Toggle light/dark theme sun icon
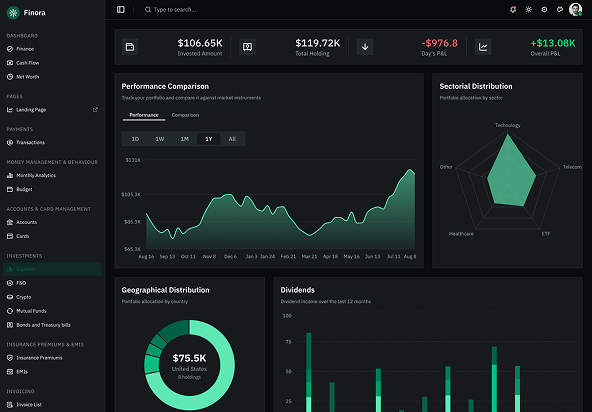 529,9
